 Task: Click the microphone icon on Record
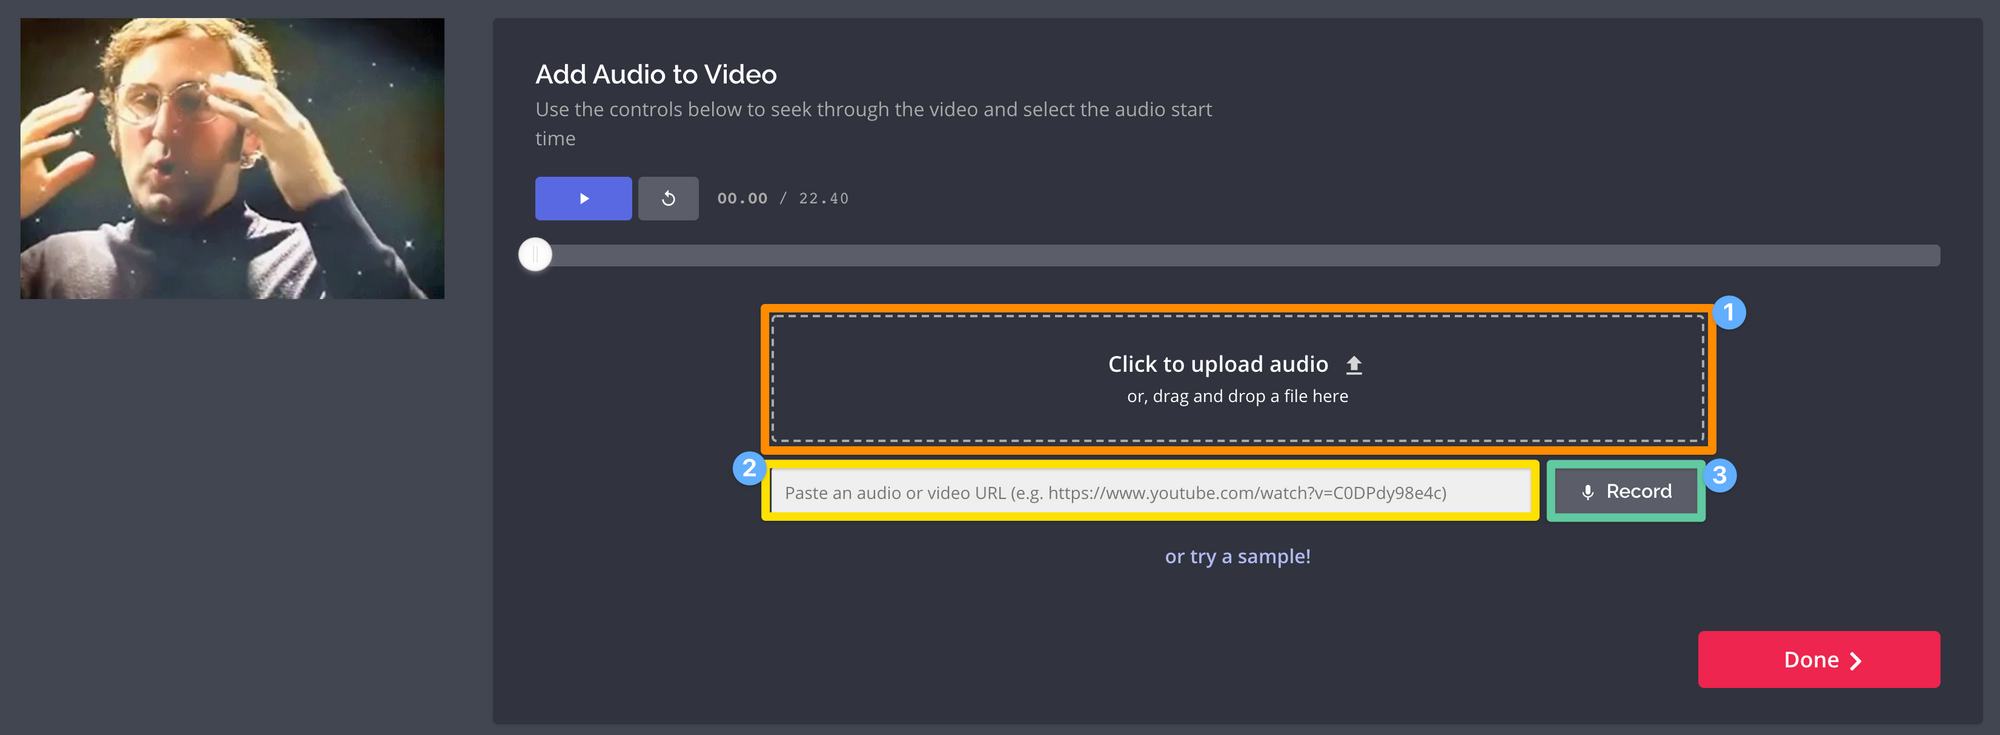click(1587, 492)
